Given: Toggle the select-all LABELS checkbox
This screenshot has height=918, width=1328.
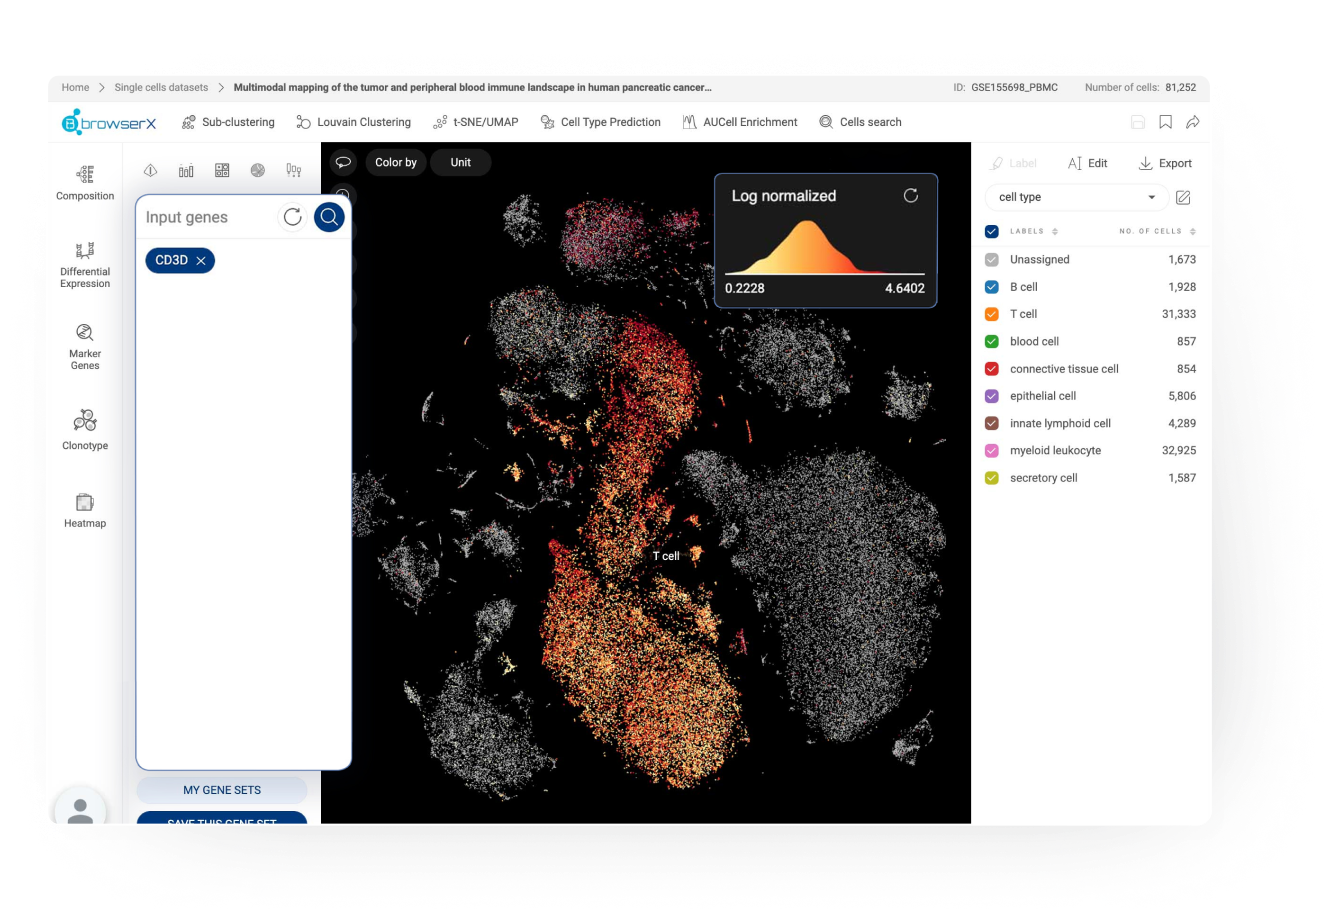Looking at the screenshot, I should tap(992, 232).
